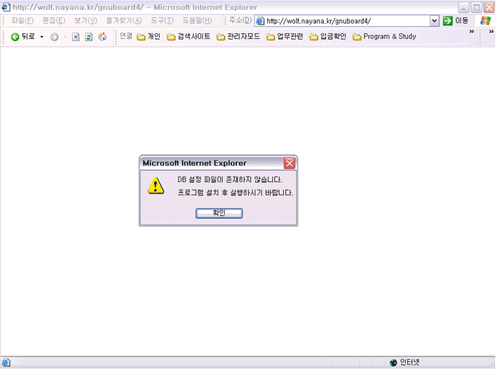The width and height of the screenshot is (500, 369).
Task: Refresh the page using the toolbar icon
Action: click(x=89, y=37)
